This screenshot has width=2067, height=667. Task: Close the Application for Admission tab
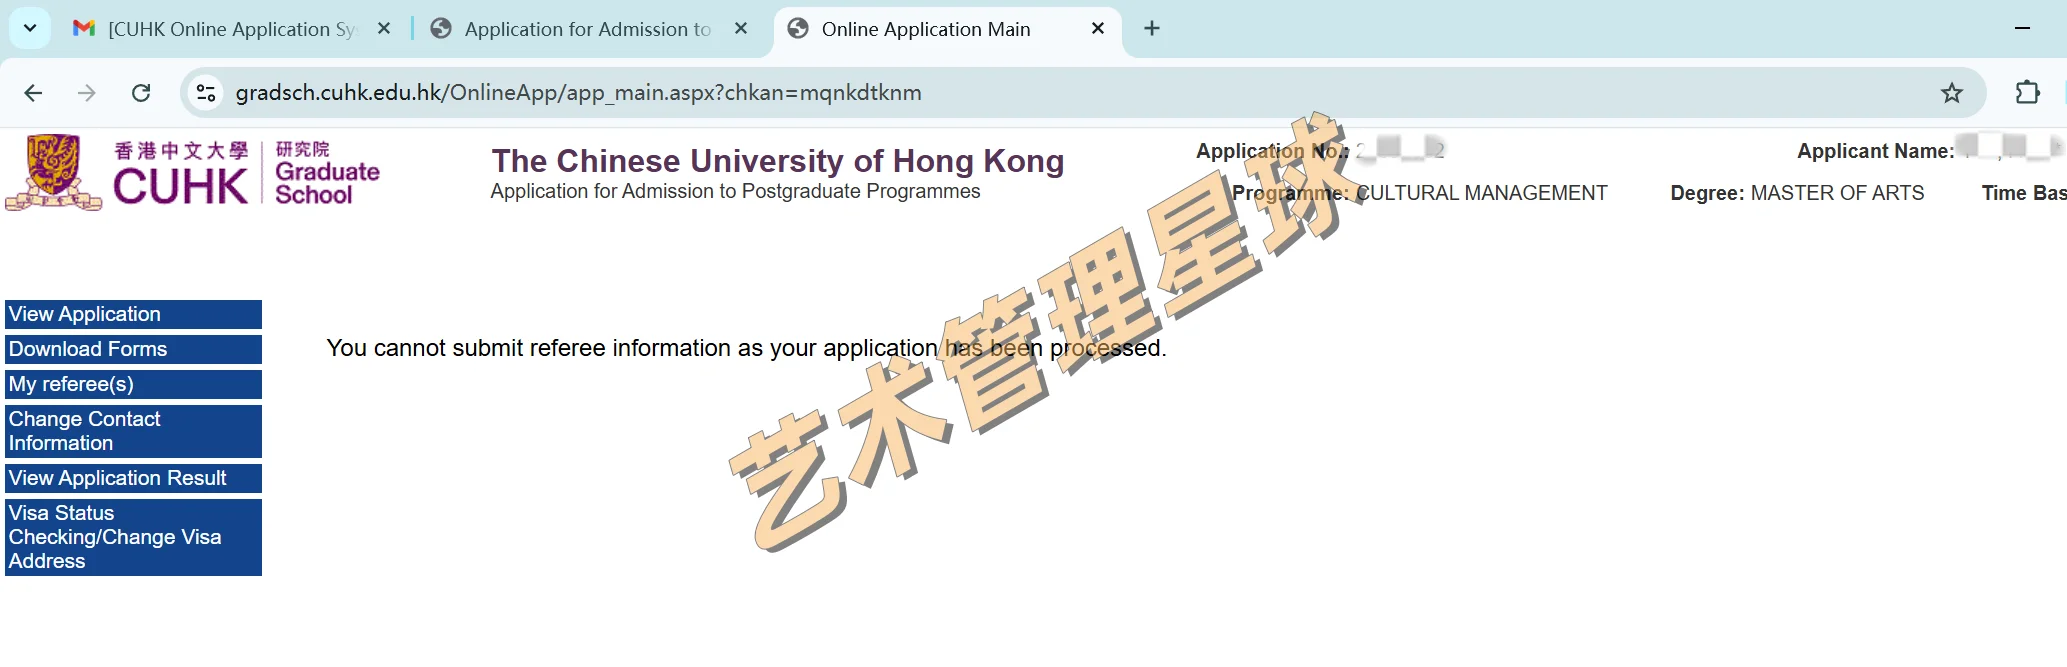pyautogui.click(x=741, y=29)
